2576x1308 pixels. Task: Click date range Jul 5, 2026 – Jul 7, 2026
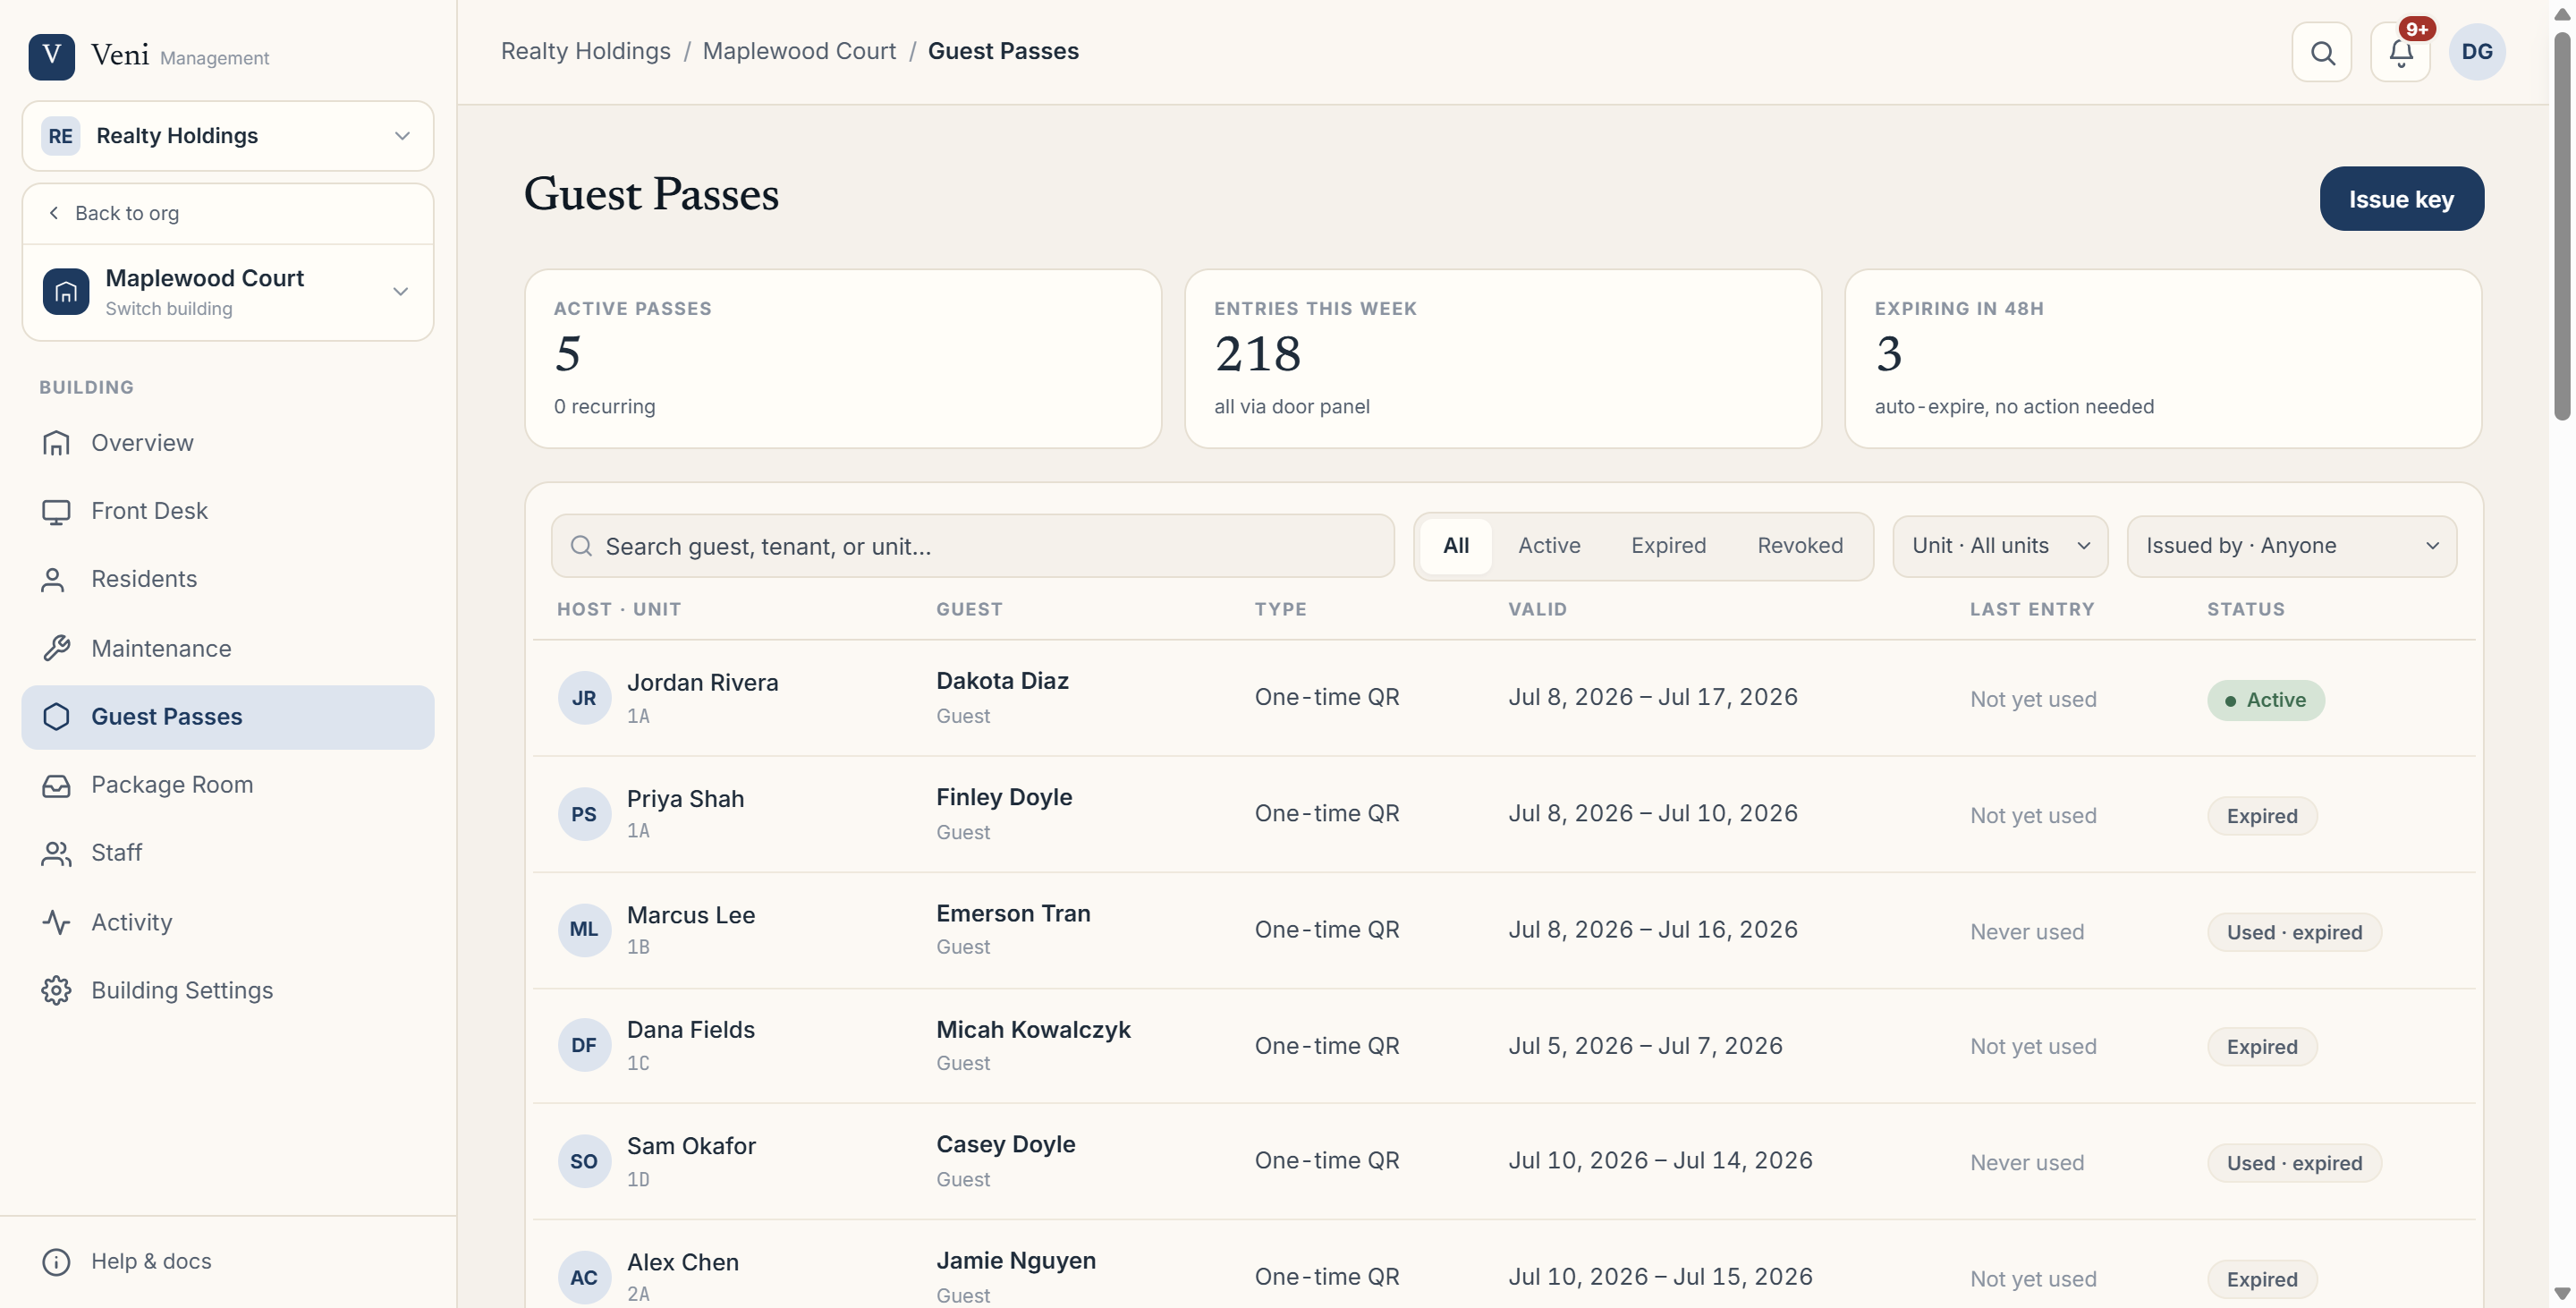point(1645,1046)
